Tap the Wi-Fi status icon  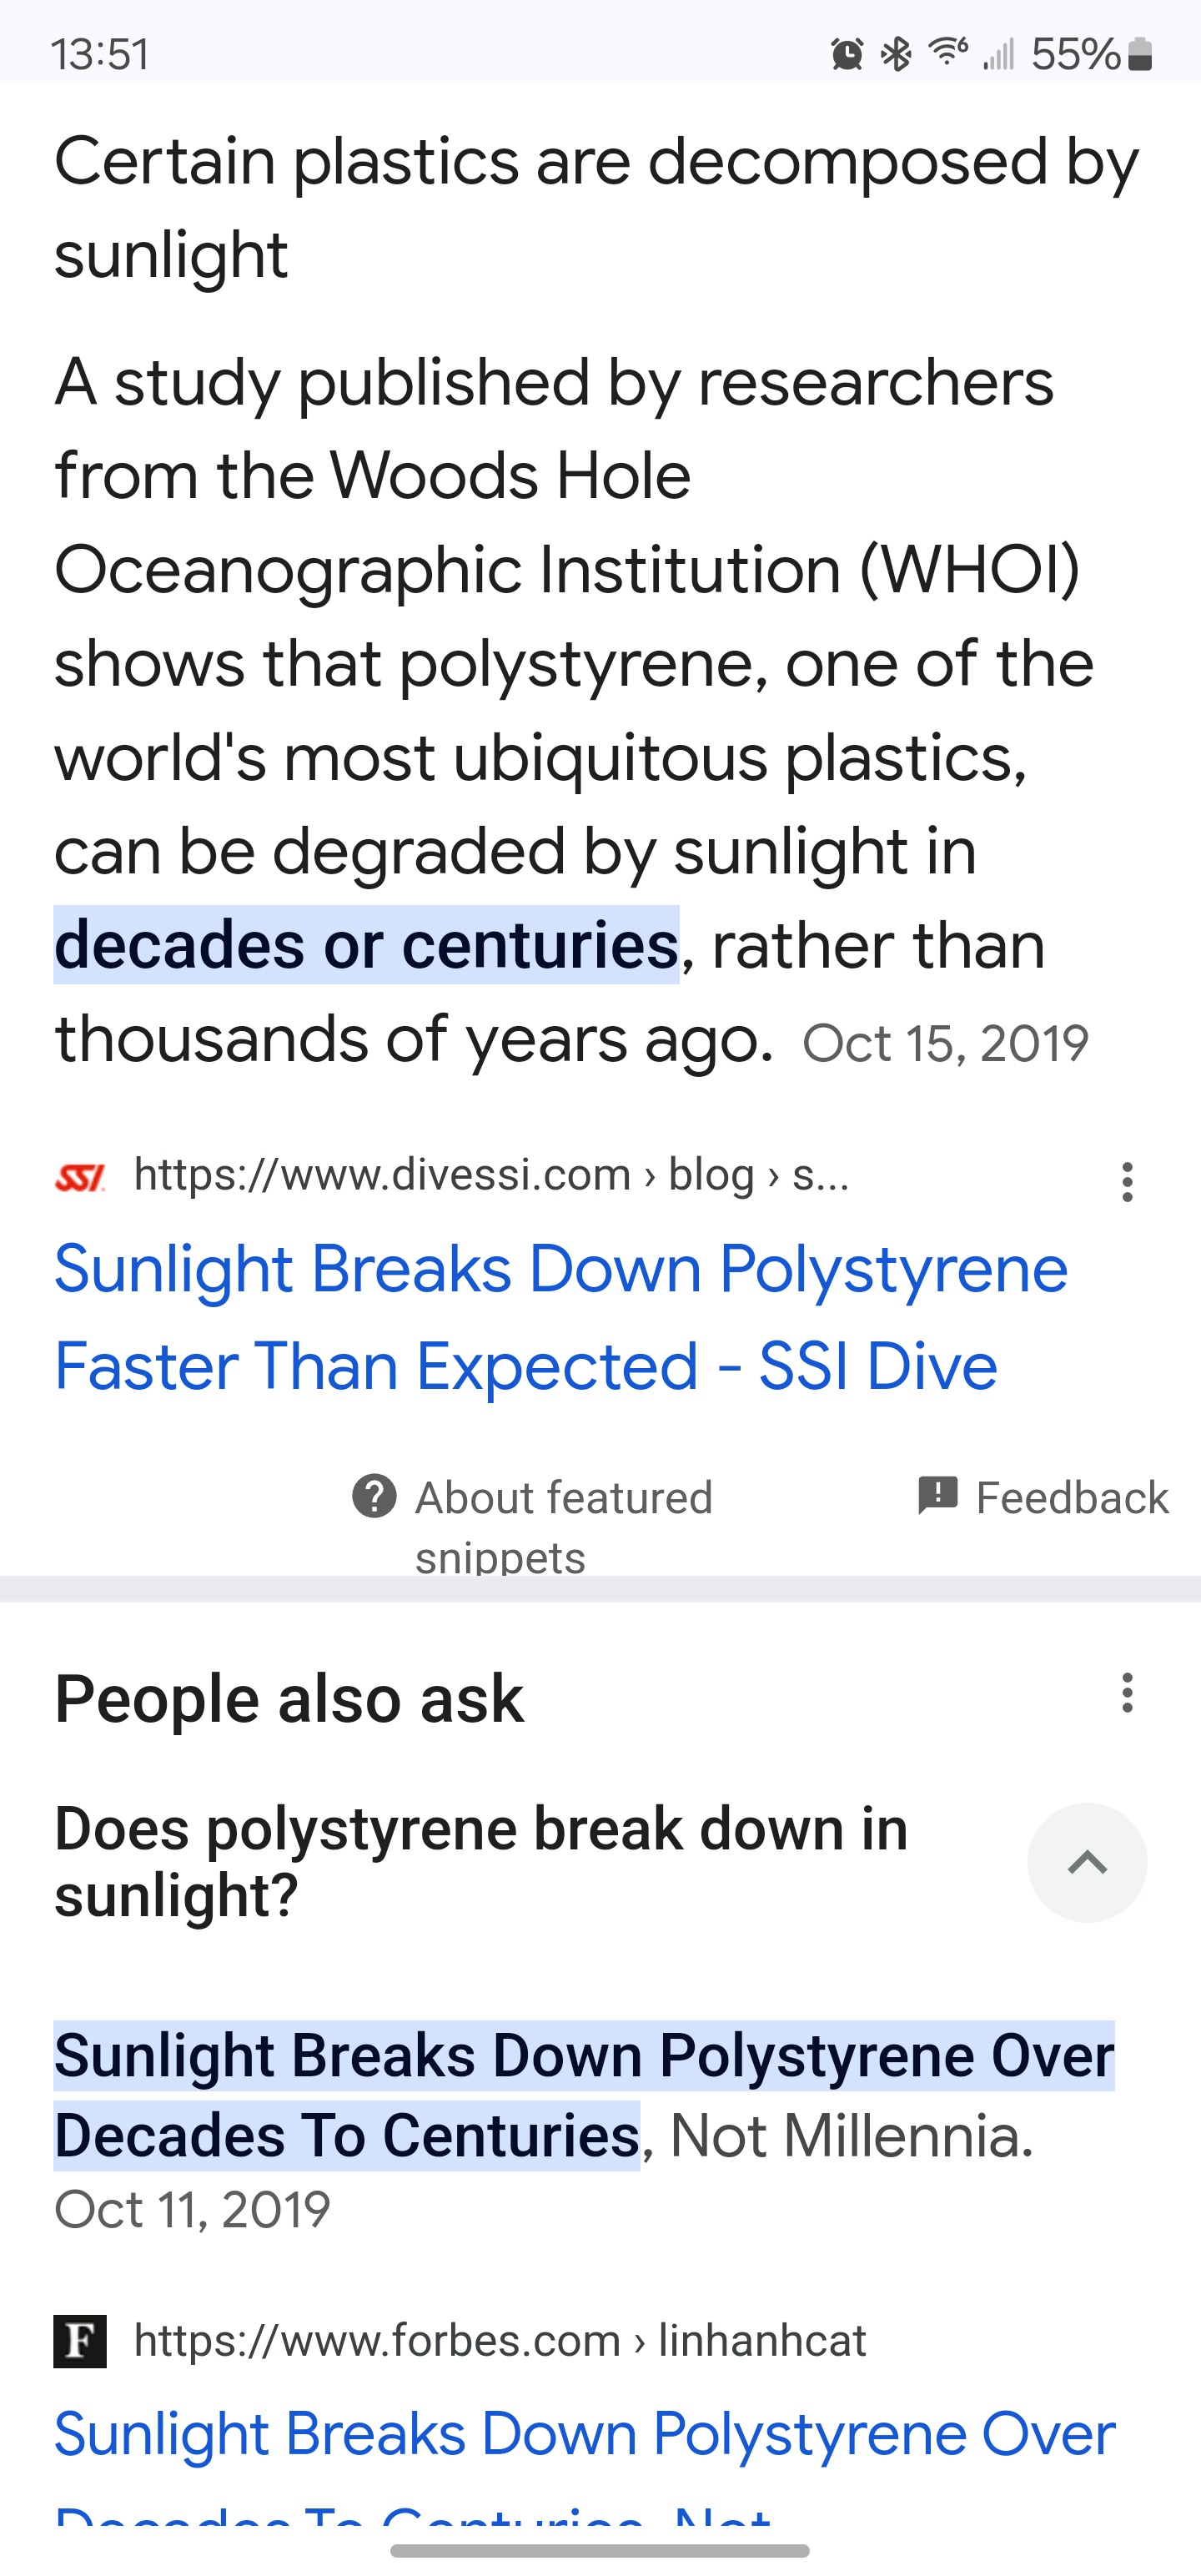coord(948,52)
